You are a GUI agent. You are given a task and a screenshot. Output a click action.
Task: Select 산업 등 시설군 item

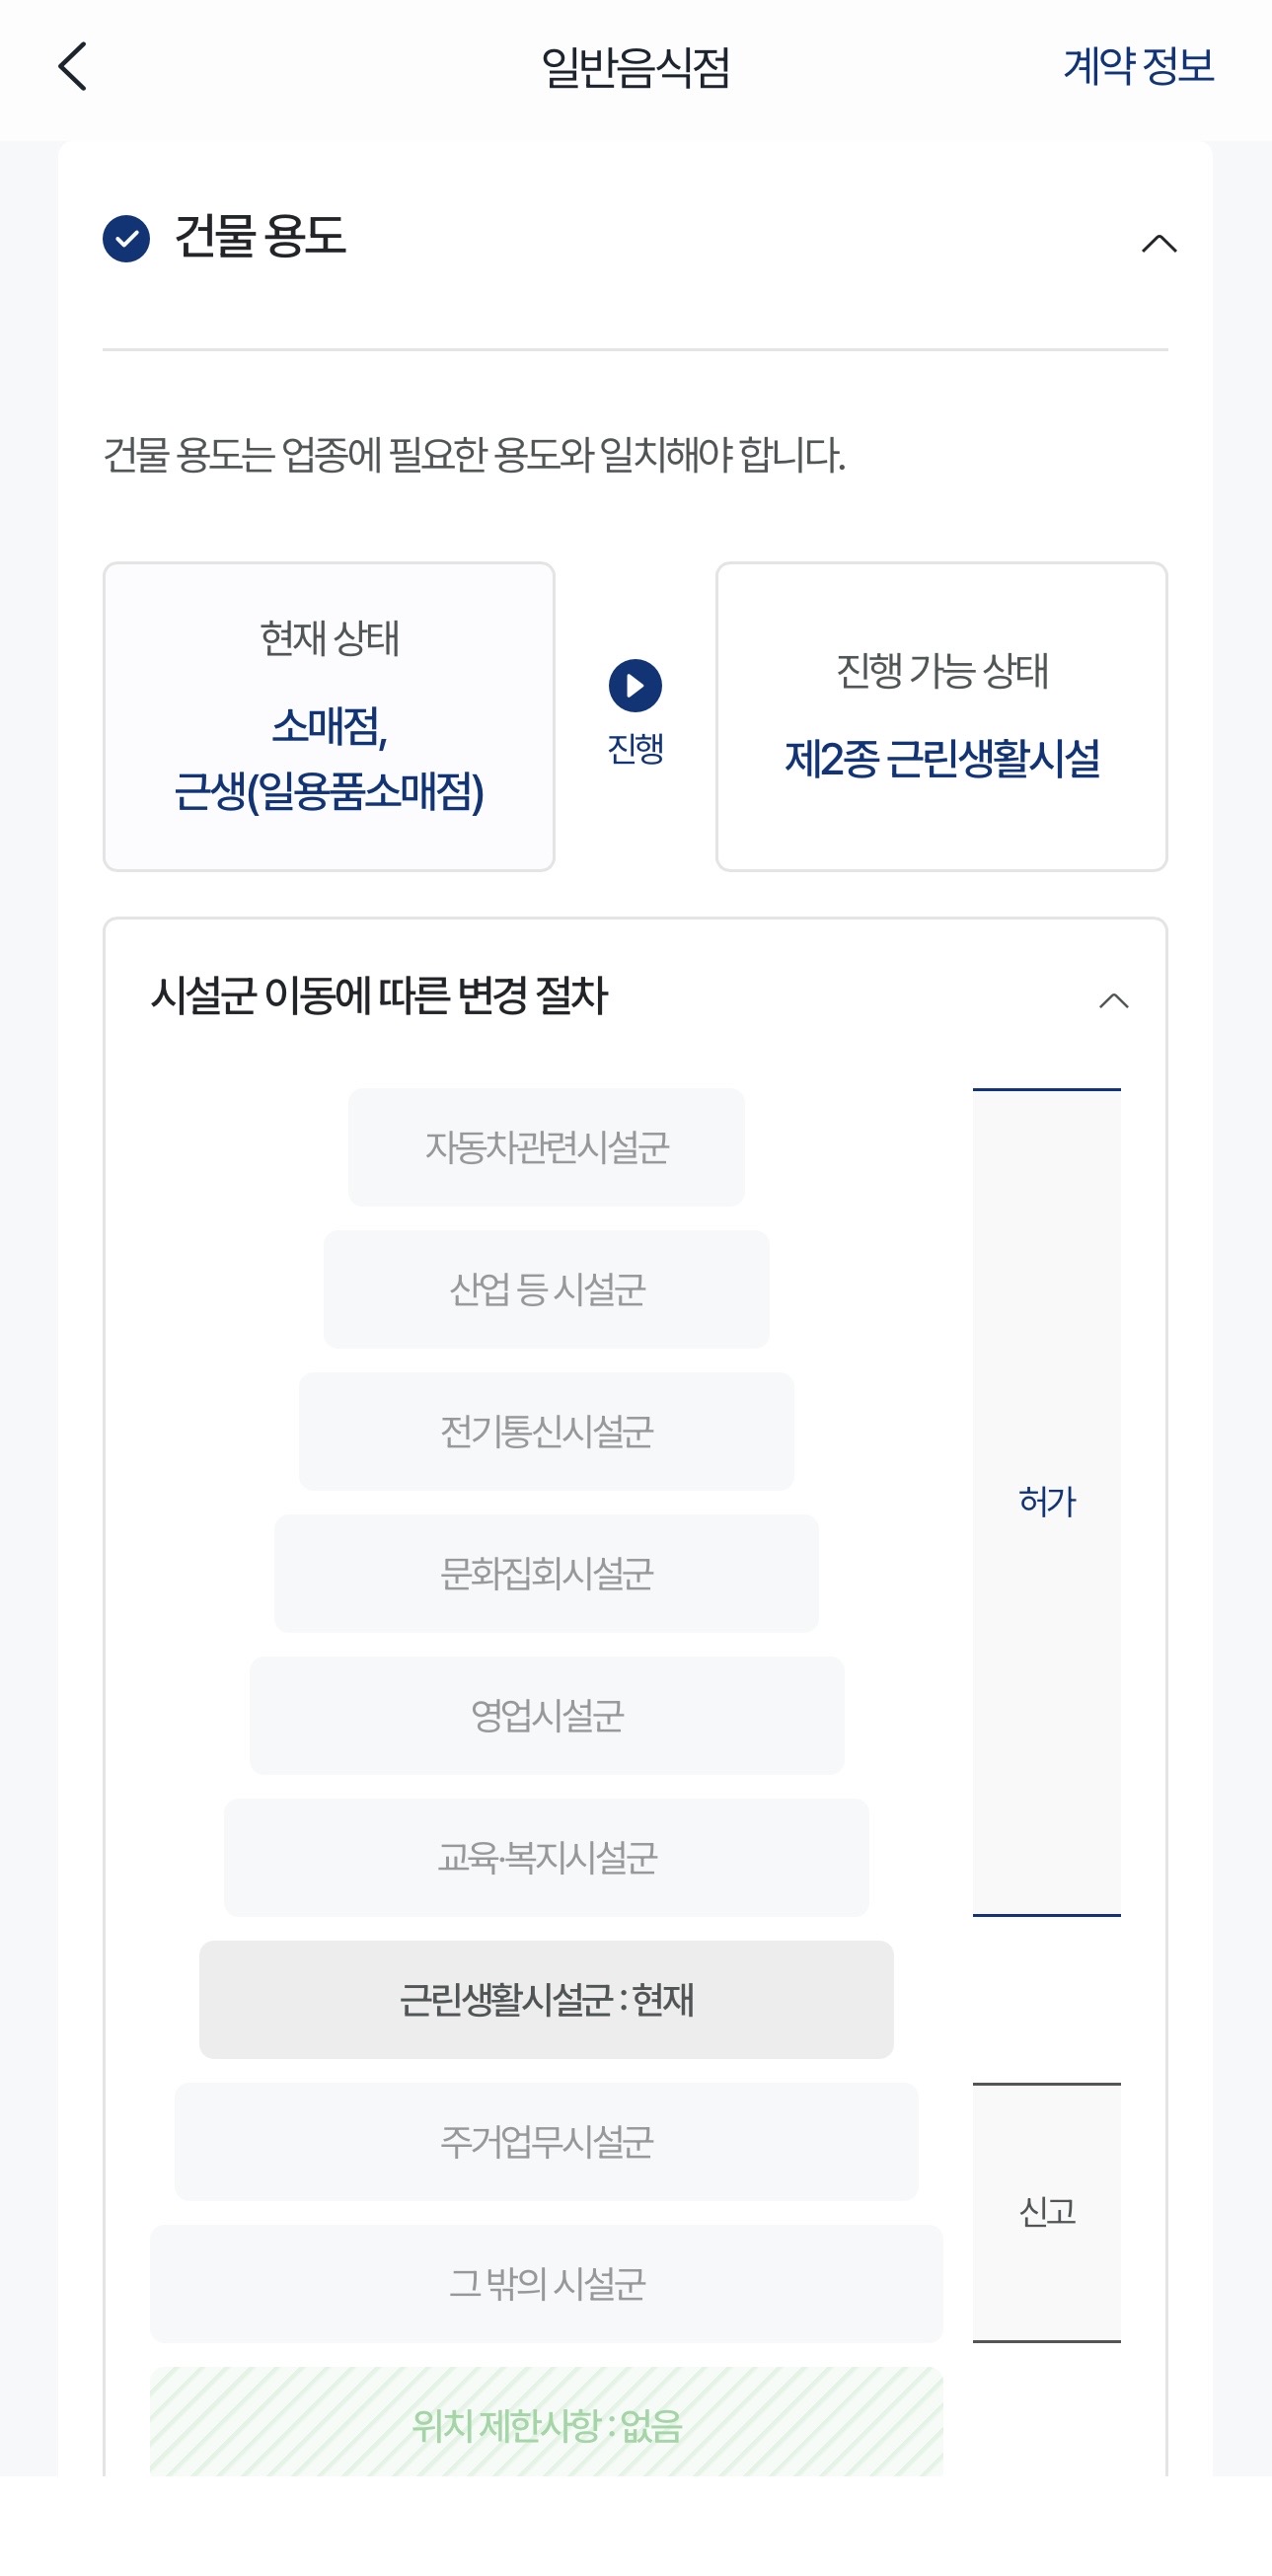(546, 1289)
